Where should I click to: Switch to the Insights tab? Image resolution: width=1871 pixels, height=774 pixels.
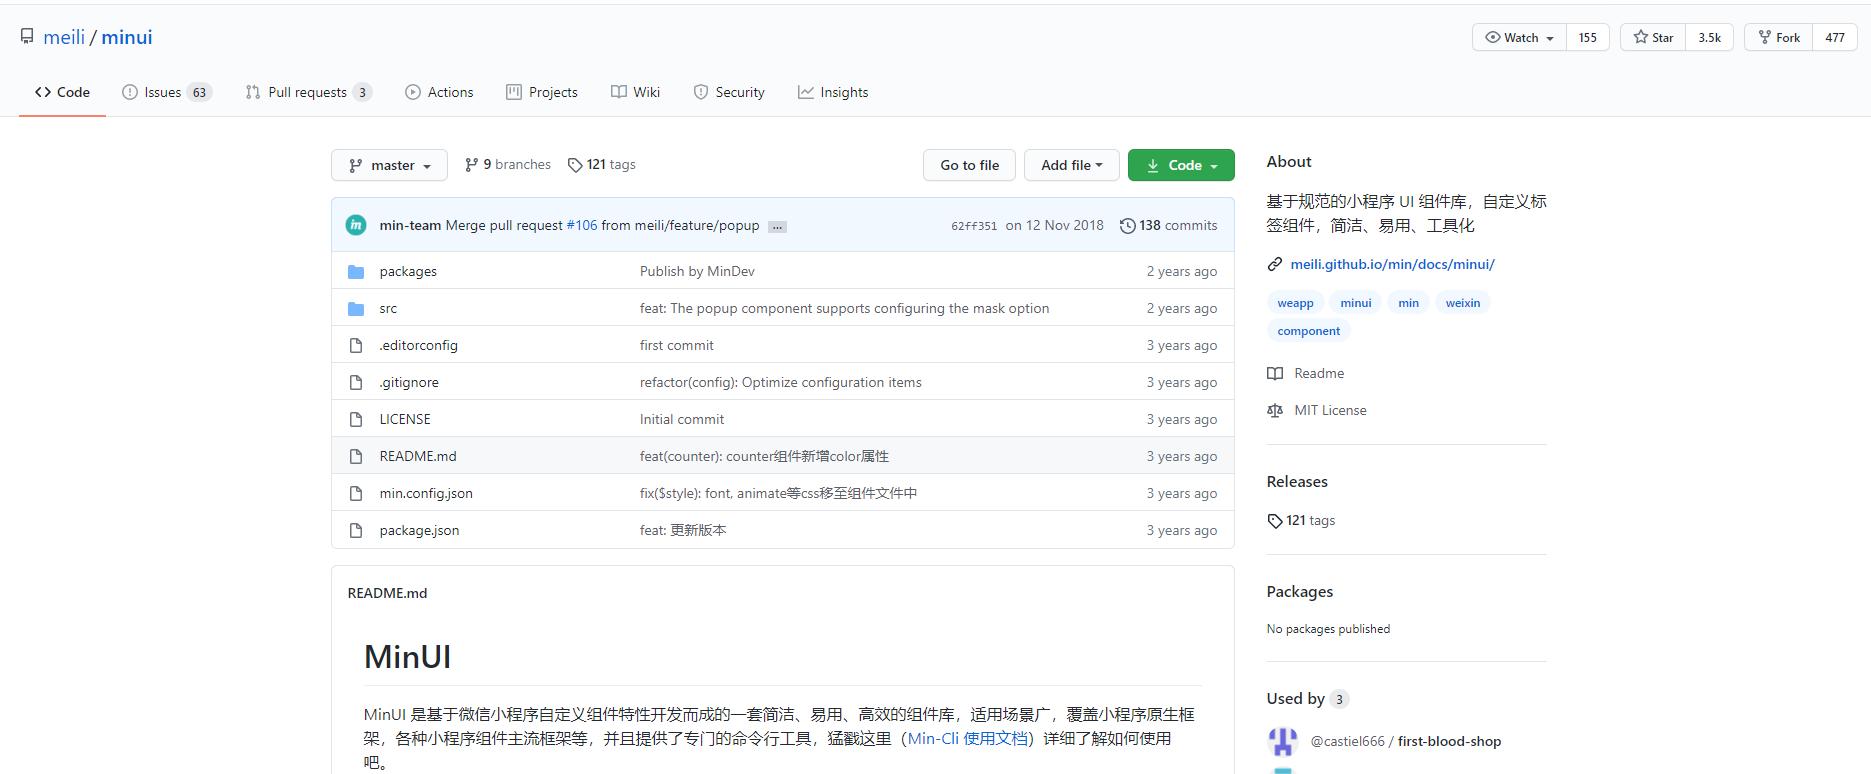point(833,92)
